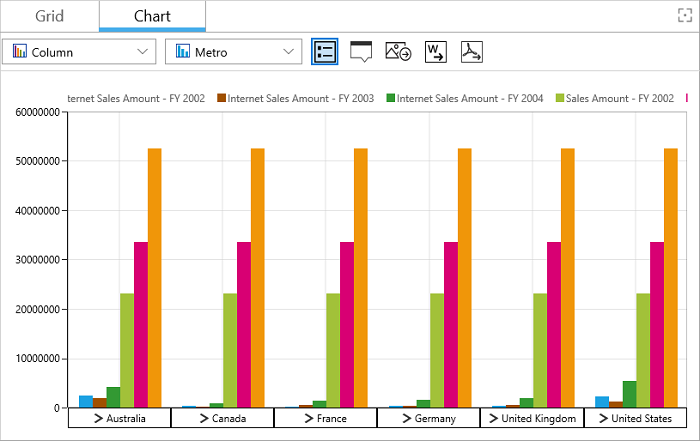The image size is (700, 441).
Task: Export the chart to PDF
Action: (471, 52)
